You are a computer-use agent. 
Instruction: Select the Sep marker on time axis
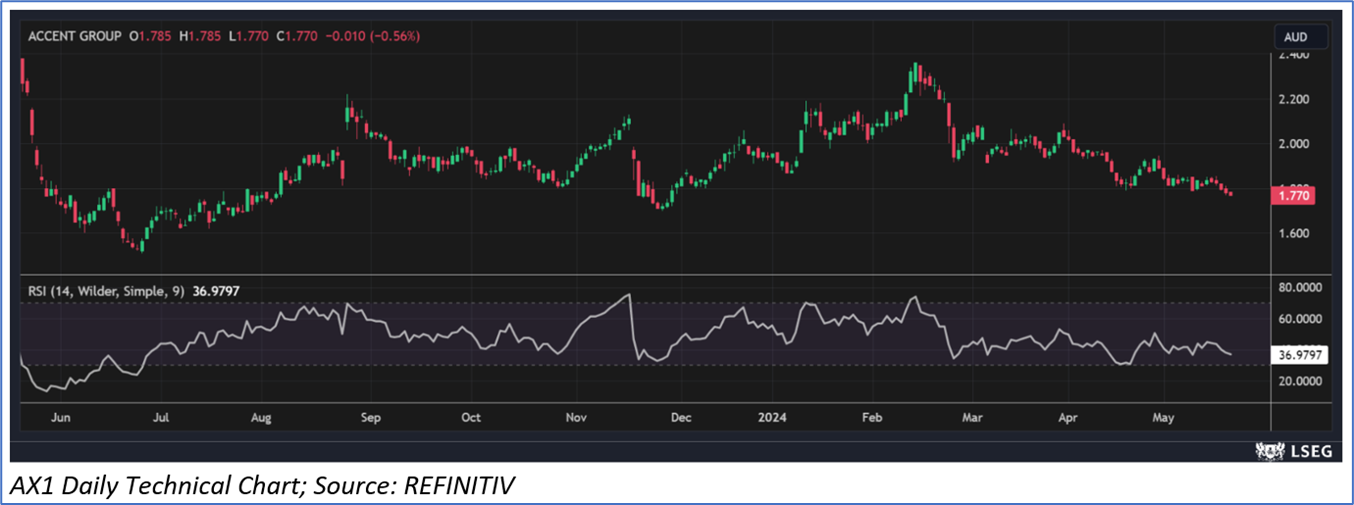click(368, 417)
